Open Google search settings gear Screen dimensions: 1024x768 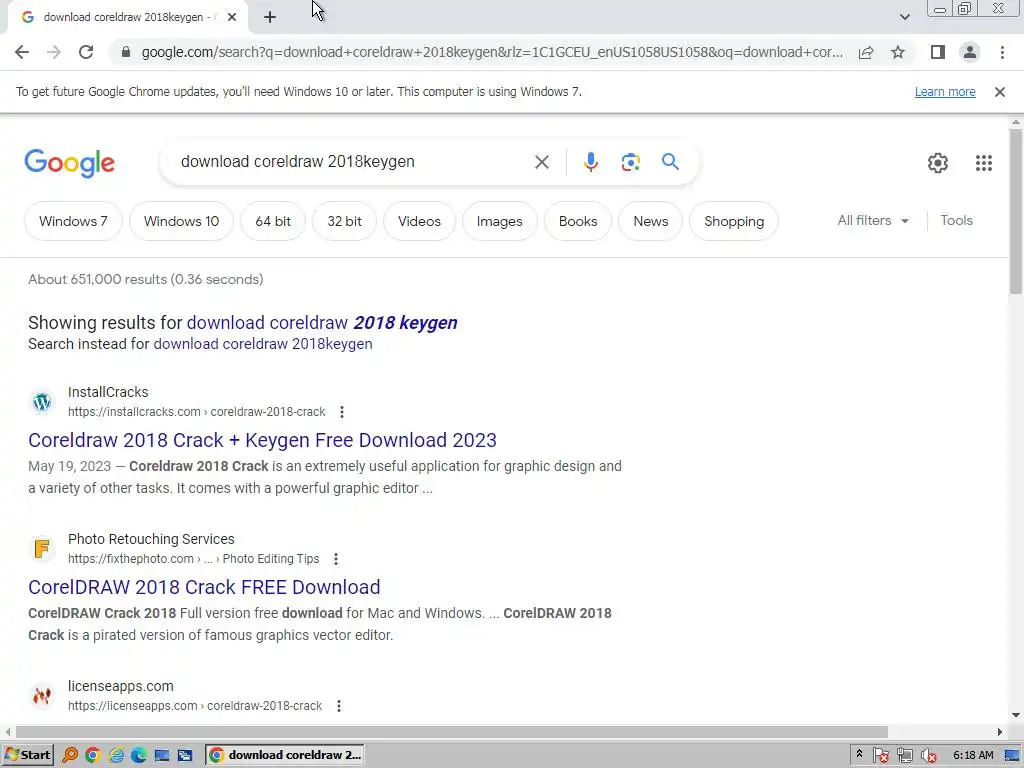pyautogui.click(x=938, y=163)
